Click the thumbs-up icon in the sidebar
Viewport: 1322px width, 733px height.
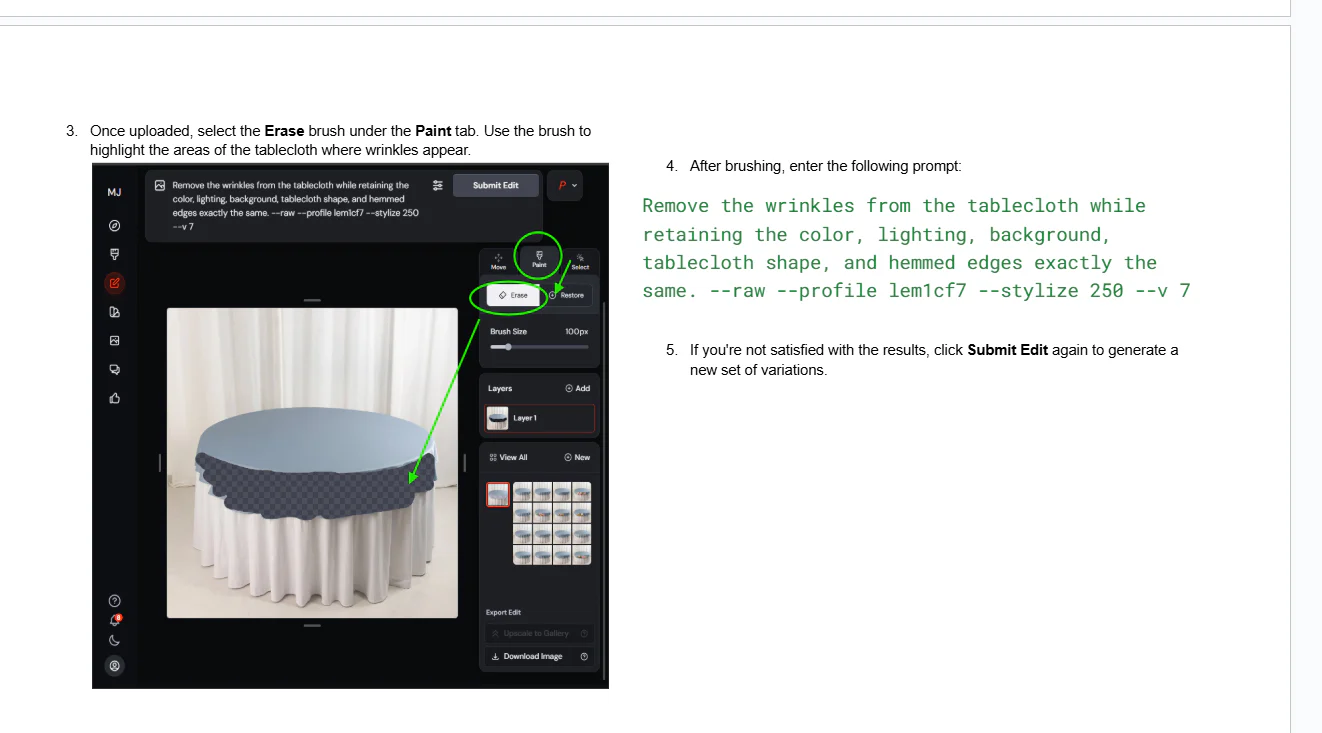[114, 398]
